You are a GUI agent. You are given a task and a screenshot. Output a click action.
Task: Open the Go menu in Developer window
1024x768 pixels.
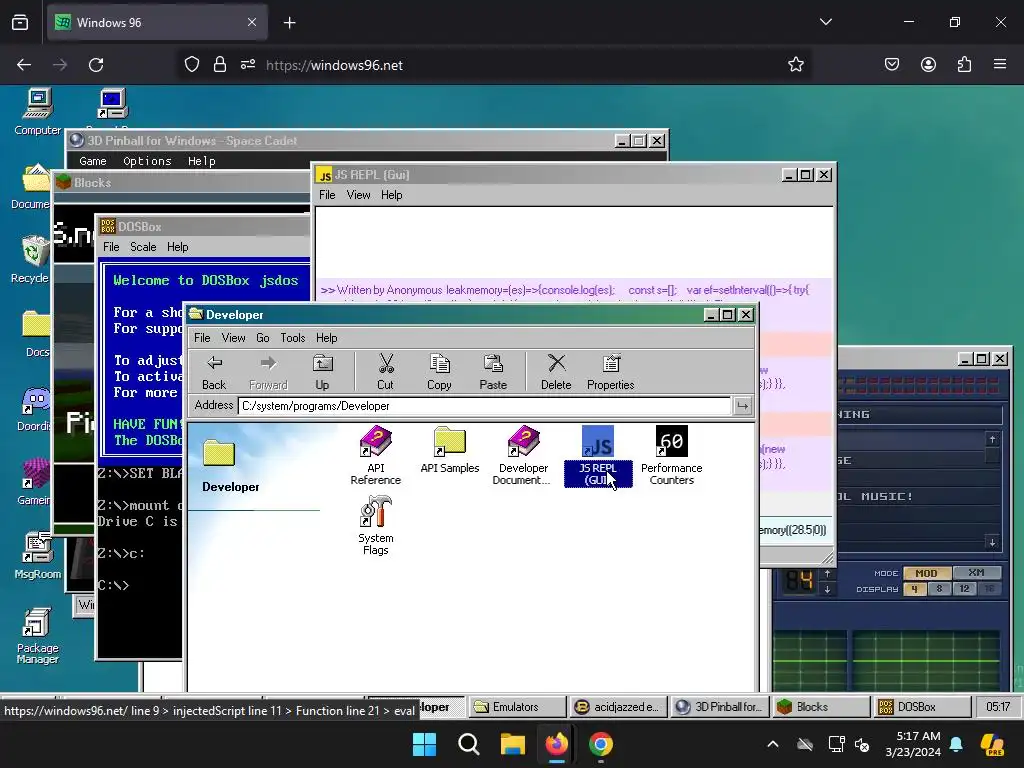click(x=263, y=338)
